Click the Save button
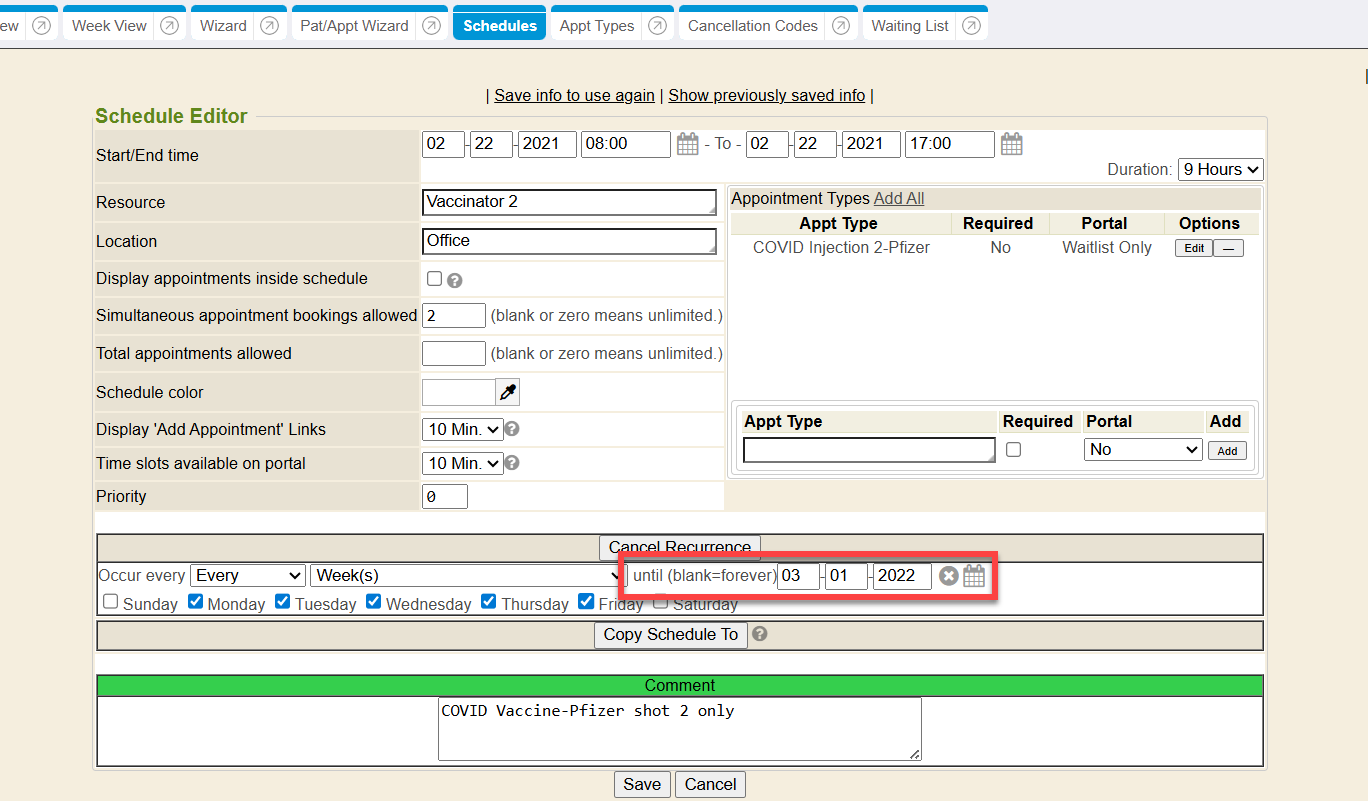The height and width of the screenshot is (801, 1368). coord(641,784)
